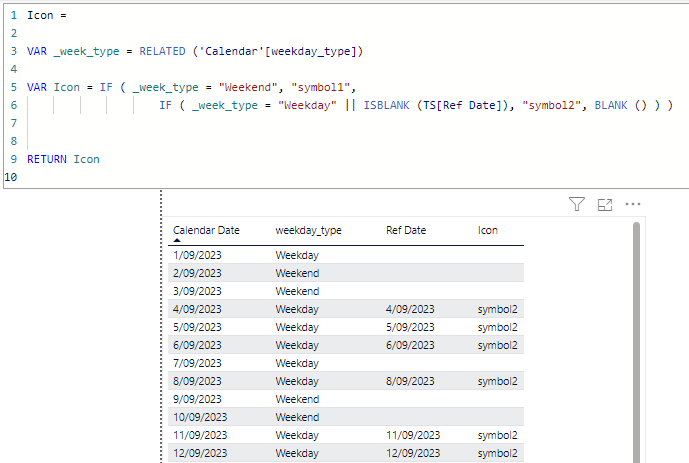Screen dimensions: 689x463
Task: Click Weekend in the 9/09/2023 row
Action: [297, 399]
